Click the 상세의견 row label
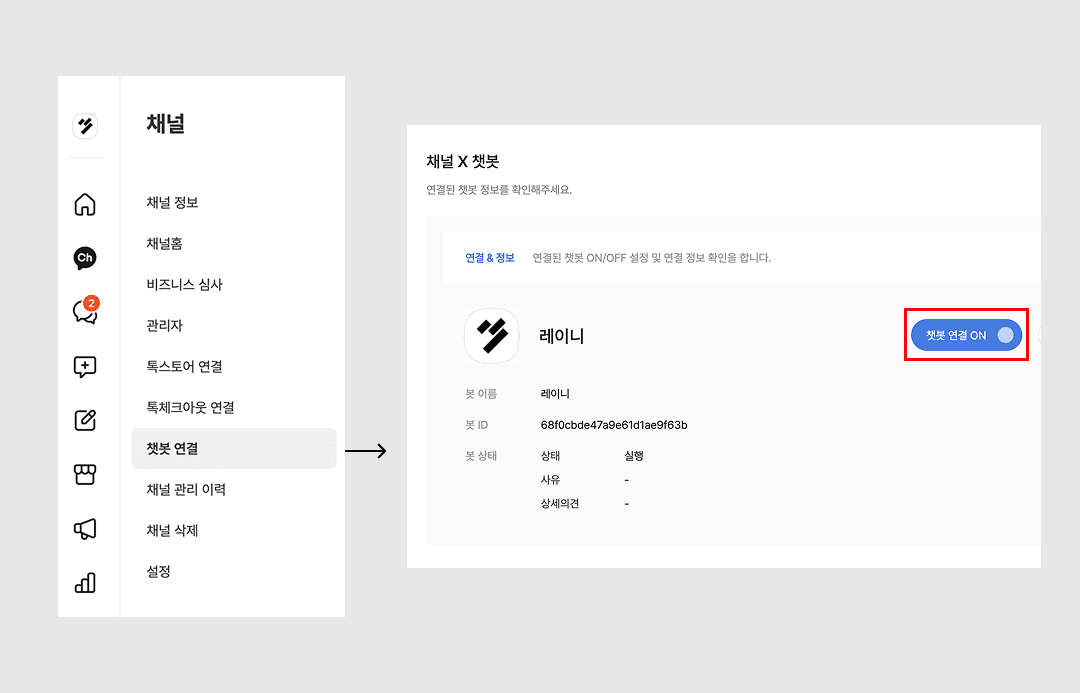This screenshot has height=693, width=1080. pyautogui.click(x=559, y=504)
